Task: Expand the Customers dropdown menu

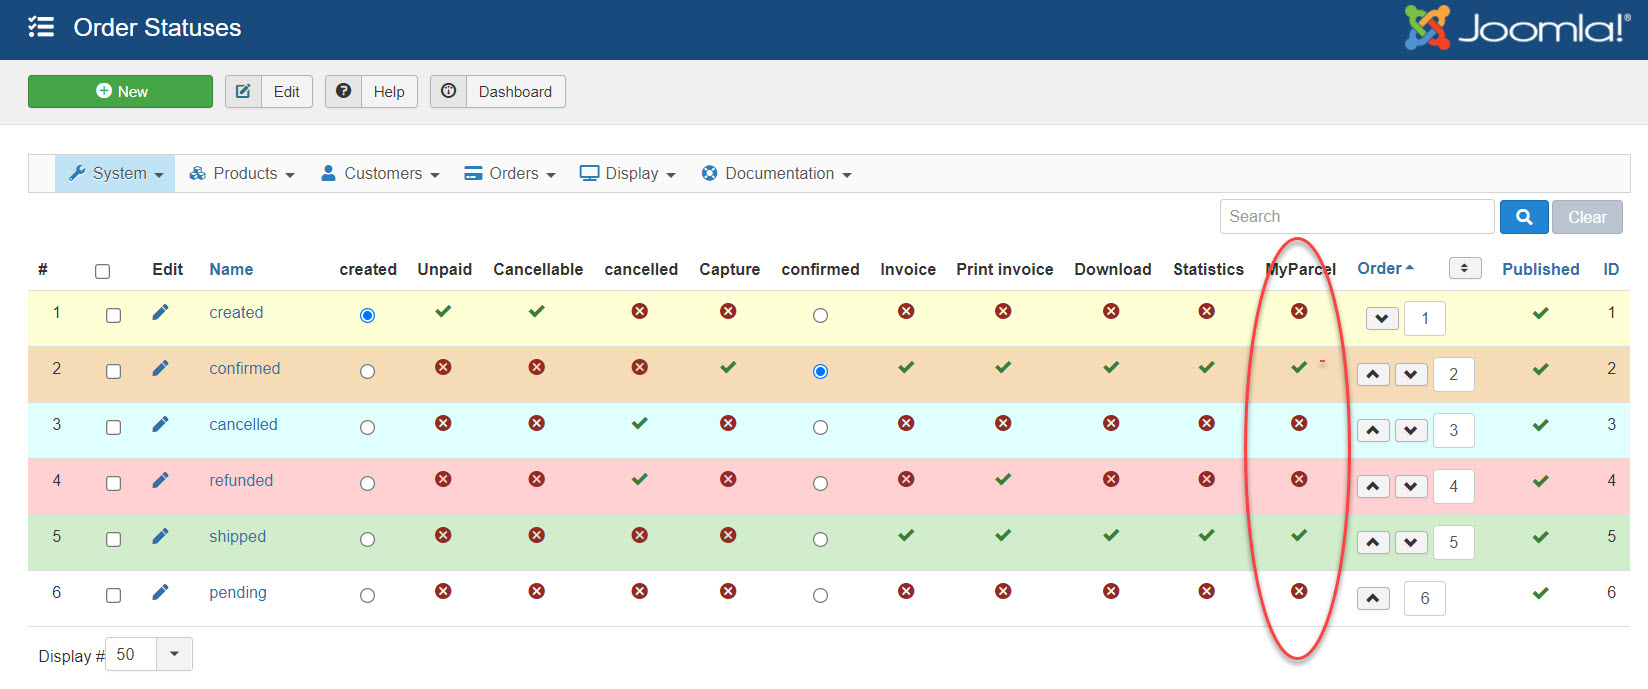Action: click(380, 174)
